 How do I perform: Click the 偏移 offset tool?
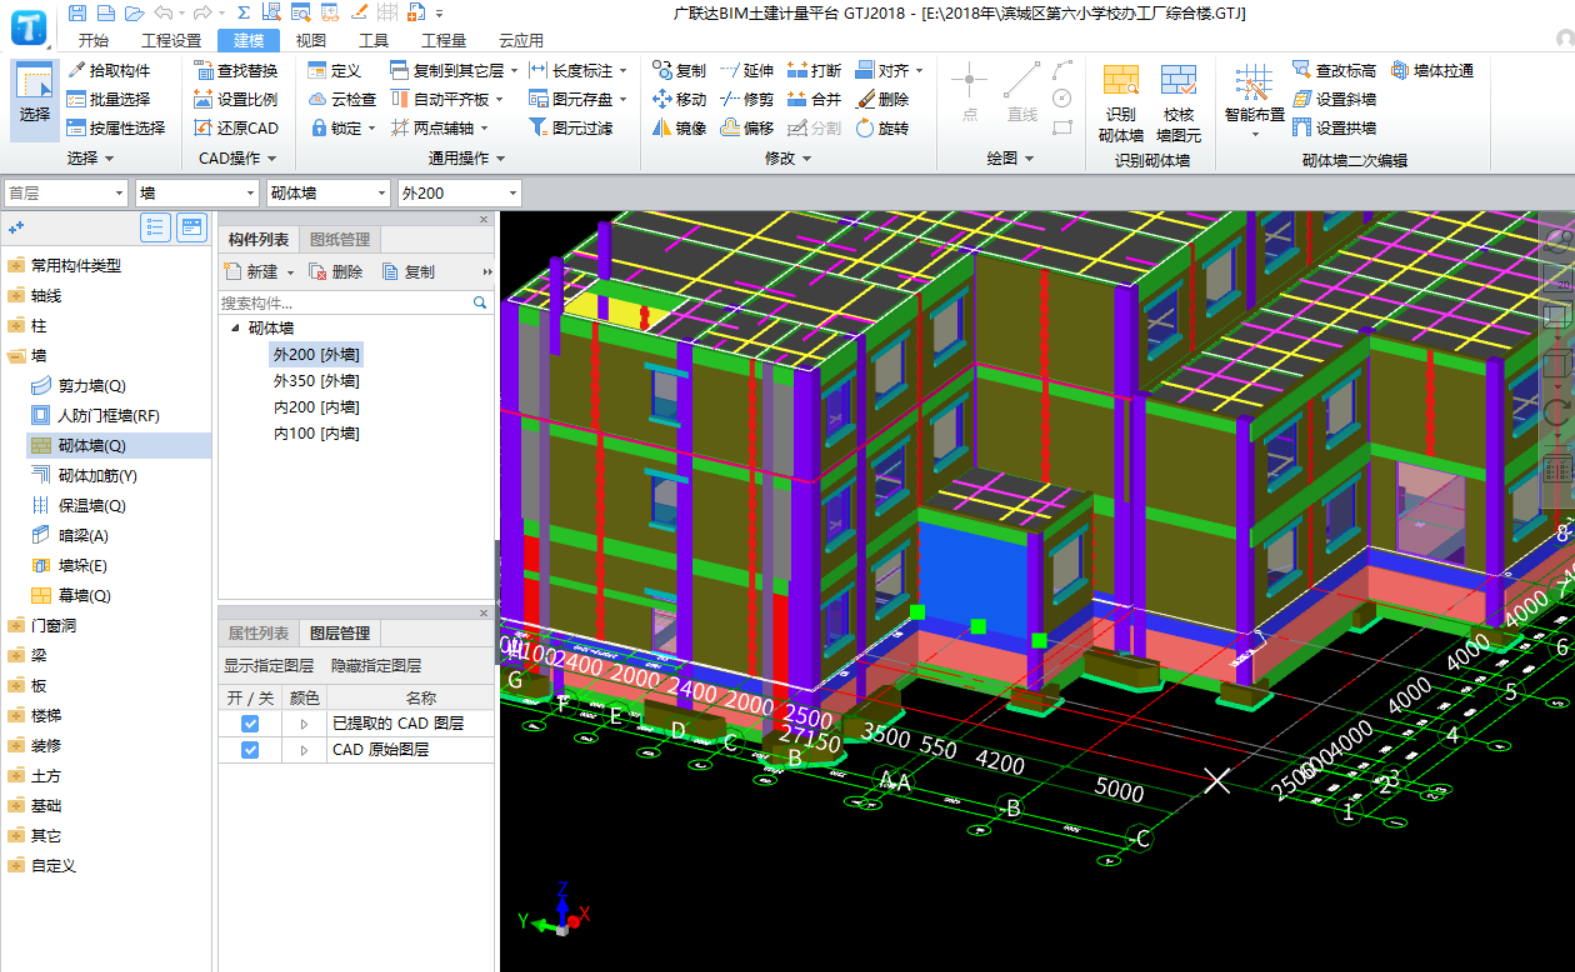point(747,128)
